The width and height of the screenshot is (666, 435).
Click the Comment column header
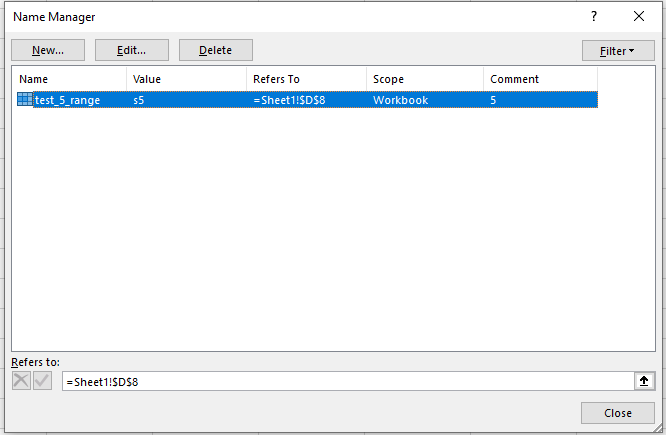[540, 79]
